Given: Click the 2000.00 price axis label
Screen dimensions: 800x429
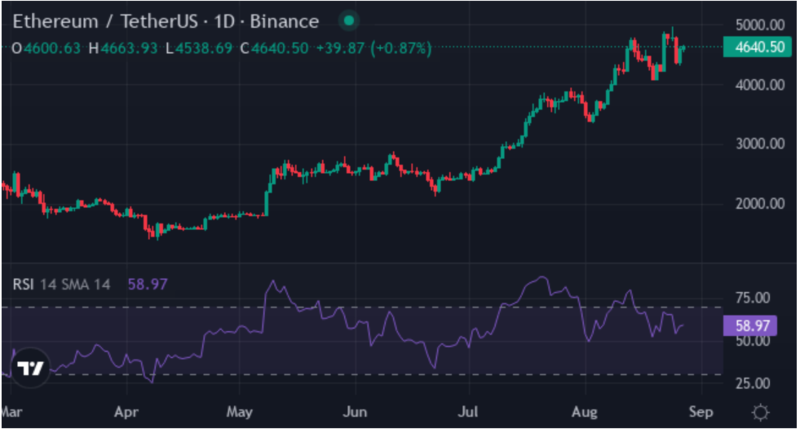Looking at the screenshot, I should click(756, 204).
